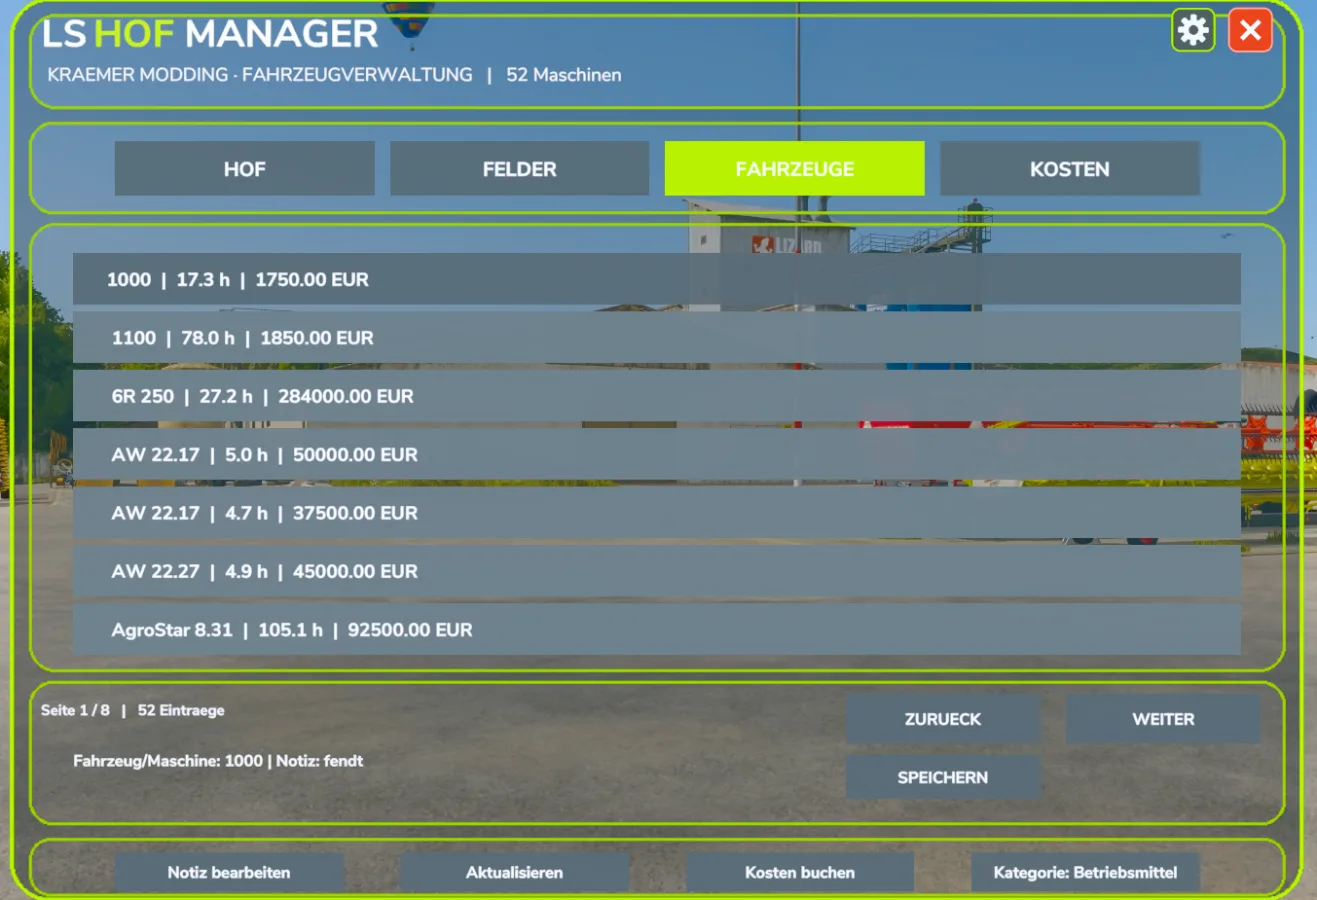Go back with the ZURUECK button
Viewport: 1317px width, 900px height.
[x=943, y=719]
